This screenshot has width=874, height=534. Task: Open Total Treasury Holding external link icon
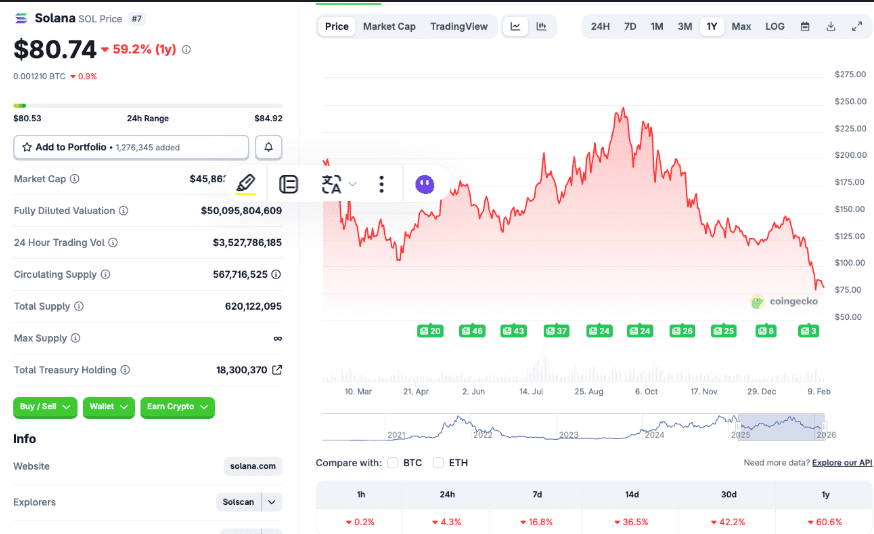(x=277, y=370)
